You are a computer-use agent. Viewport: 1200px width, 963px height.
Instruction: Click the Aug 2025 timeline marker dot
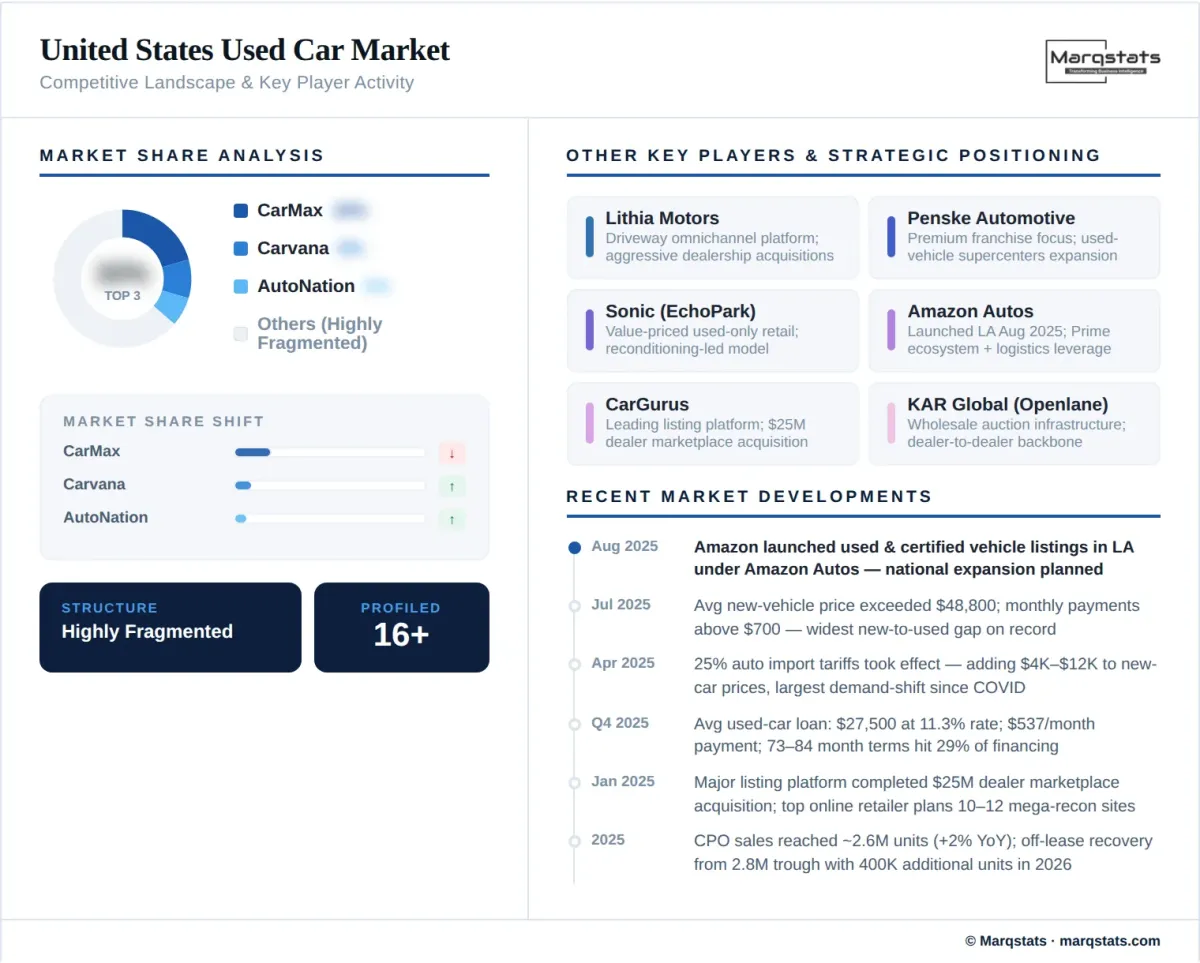(x=574, y=548)
